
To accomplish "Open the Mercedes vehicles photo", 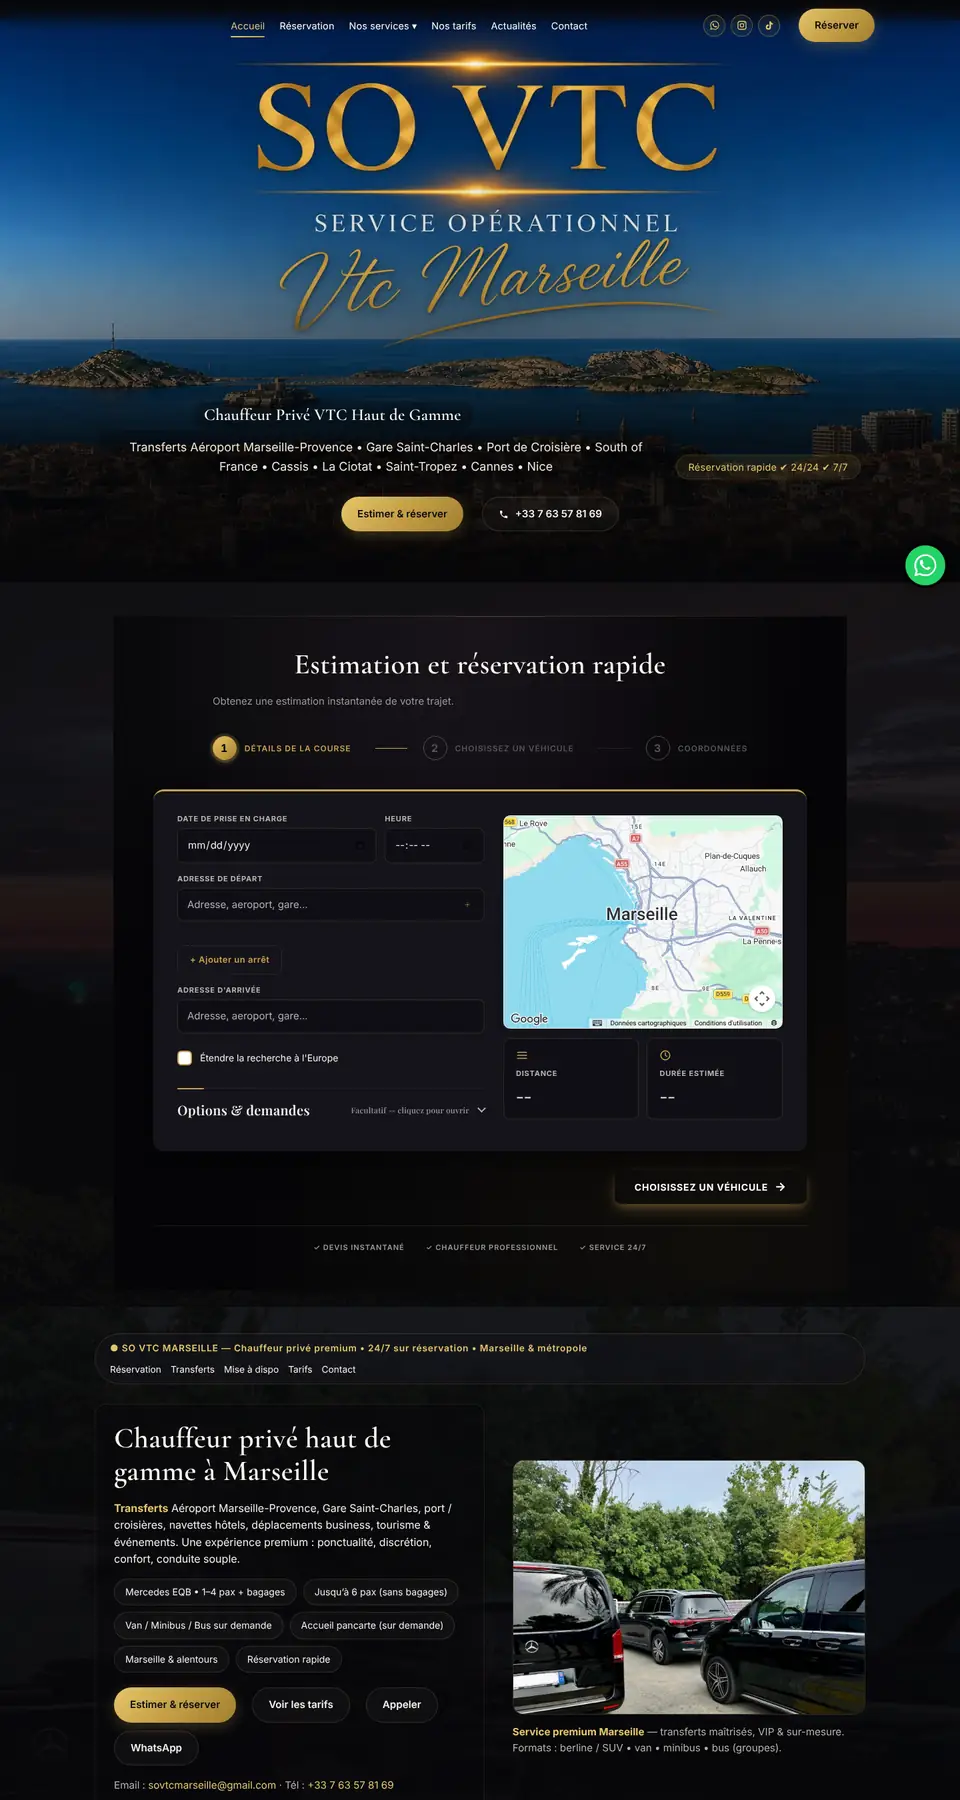I will click(x=689, y=1587).
